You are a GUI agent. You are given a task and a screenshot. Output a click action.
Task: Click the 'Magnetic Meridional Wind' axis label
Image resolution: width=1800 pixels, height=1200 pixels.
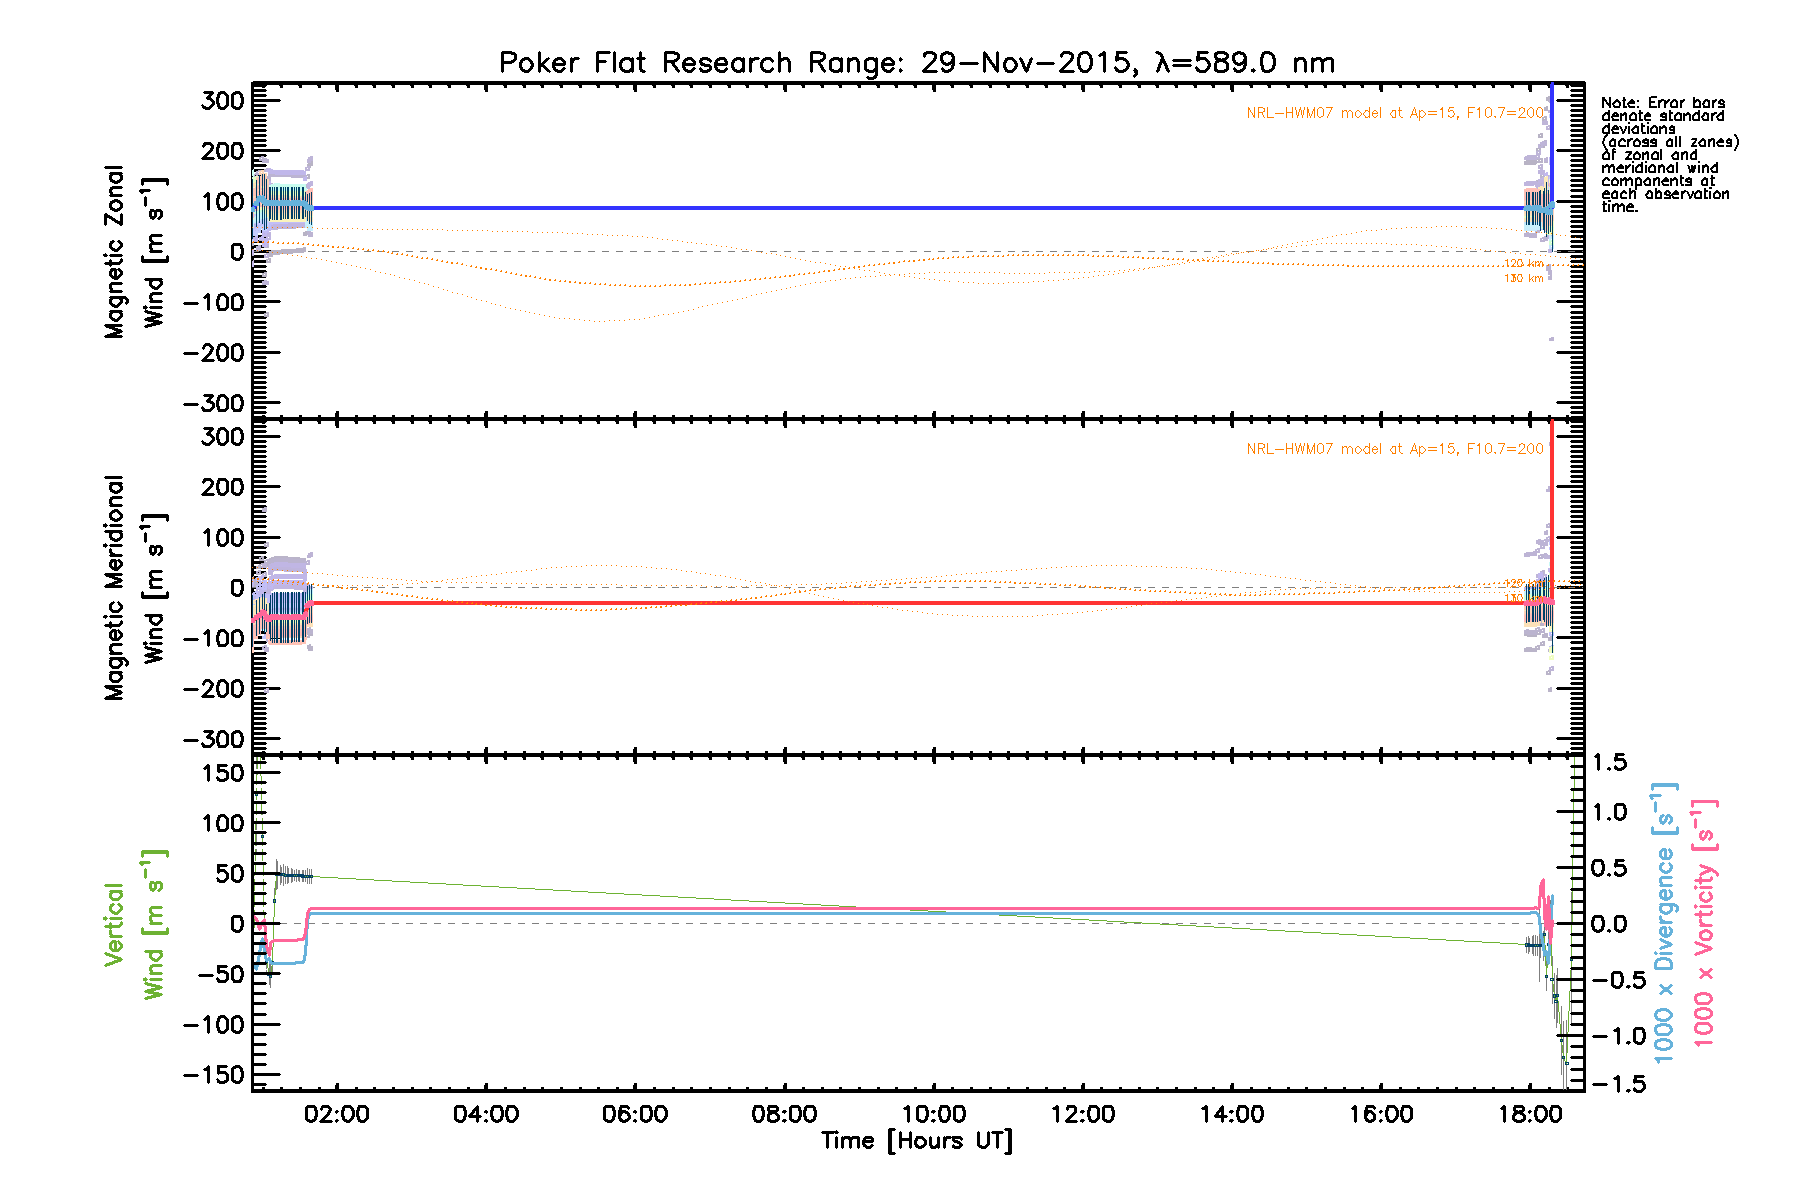pos(134,588)
